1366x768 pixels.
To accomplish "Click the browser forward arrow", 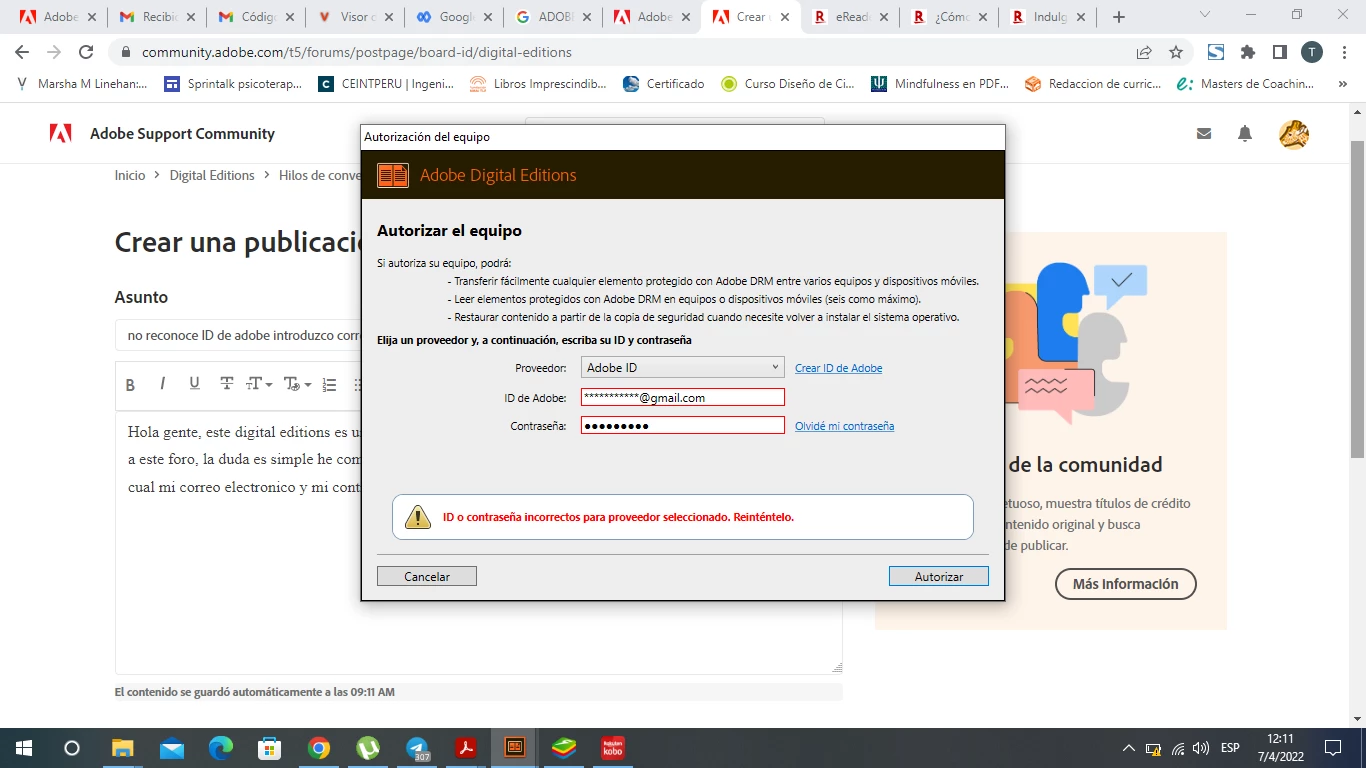I will [x=54, y=52].
